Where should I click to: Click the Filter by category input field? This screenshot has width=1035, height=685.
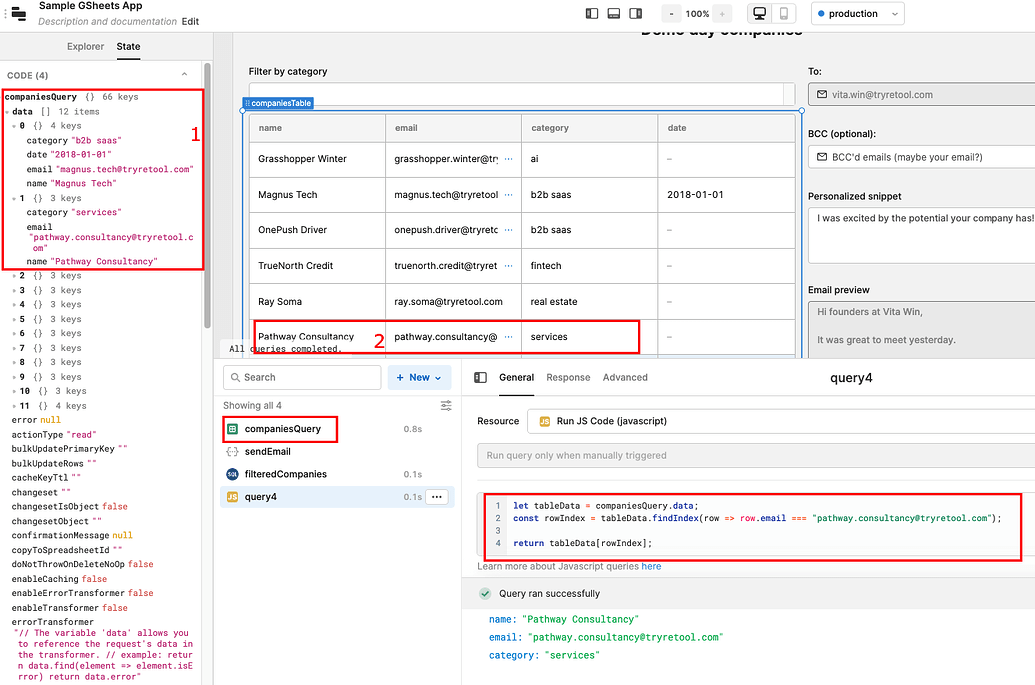coord(520,93)
